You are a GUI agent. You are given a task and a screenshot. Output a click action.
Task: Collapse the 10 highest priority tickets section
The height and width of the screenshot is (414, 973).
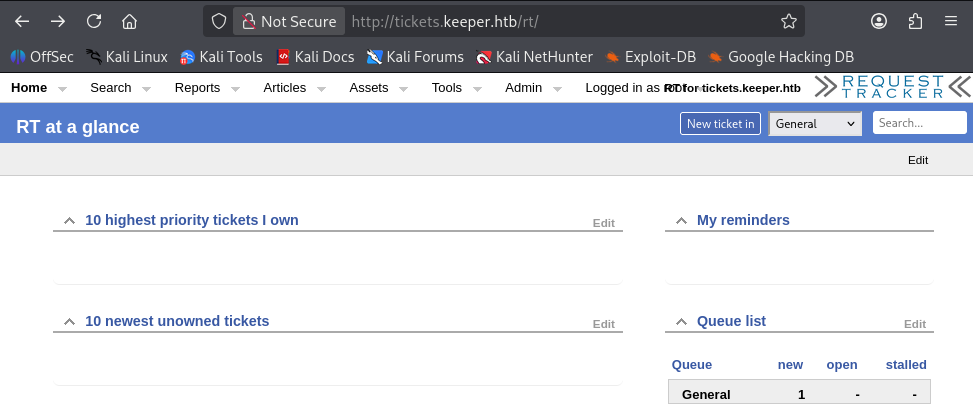(x=69, y=221)
